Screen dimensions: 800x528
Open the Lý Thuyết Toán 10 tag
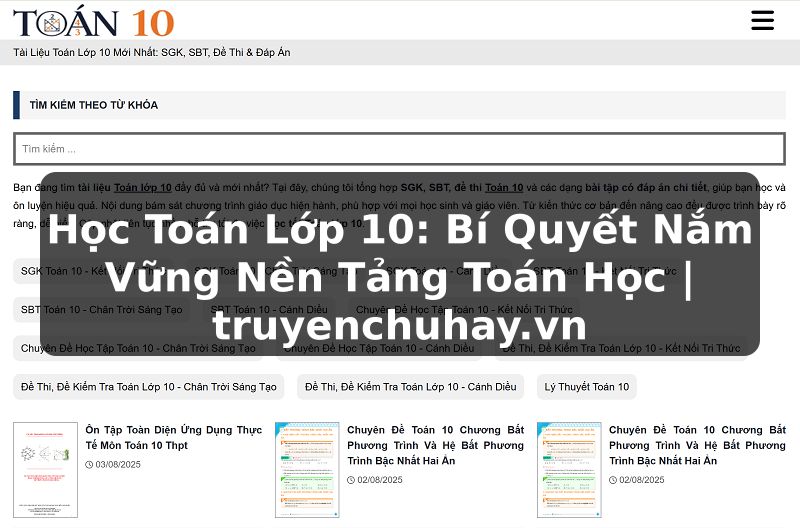coord(587,387)
